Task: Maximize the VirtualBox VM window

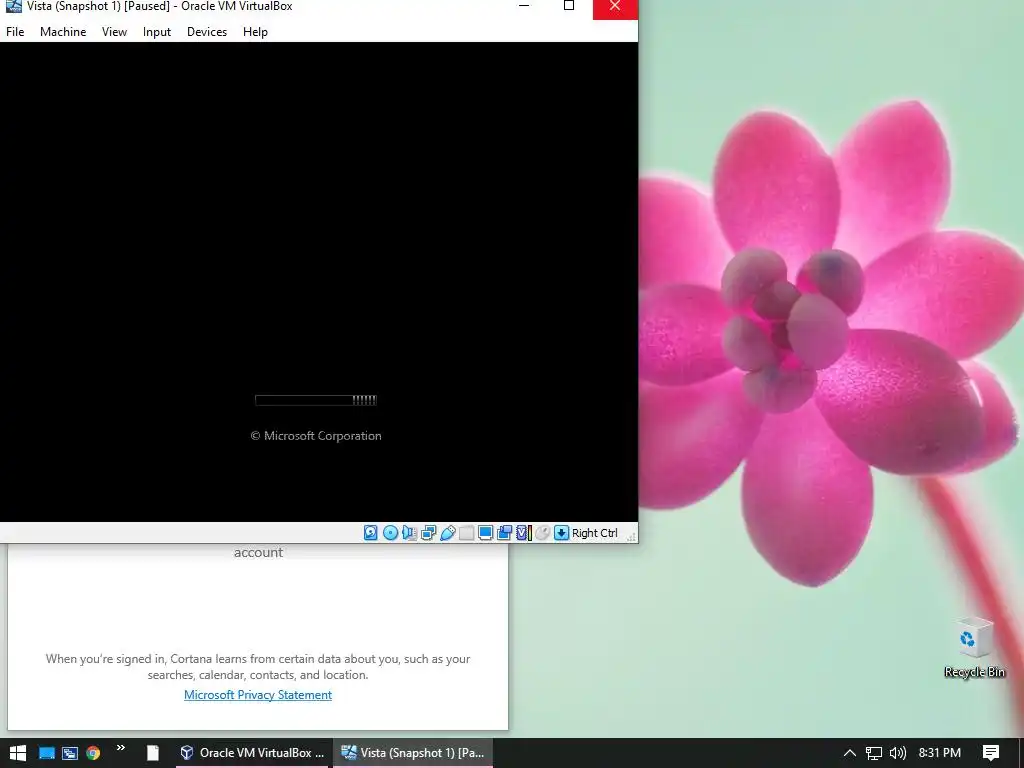Action: tap(569, 6)
